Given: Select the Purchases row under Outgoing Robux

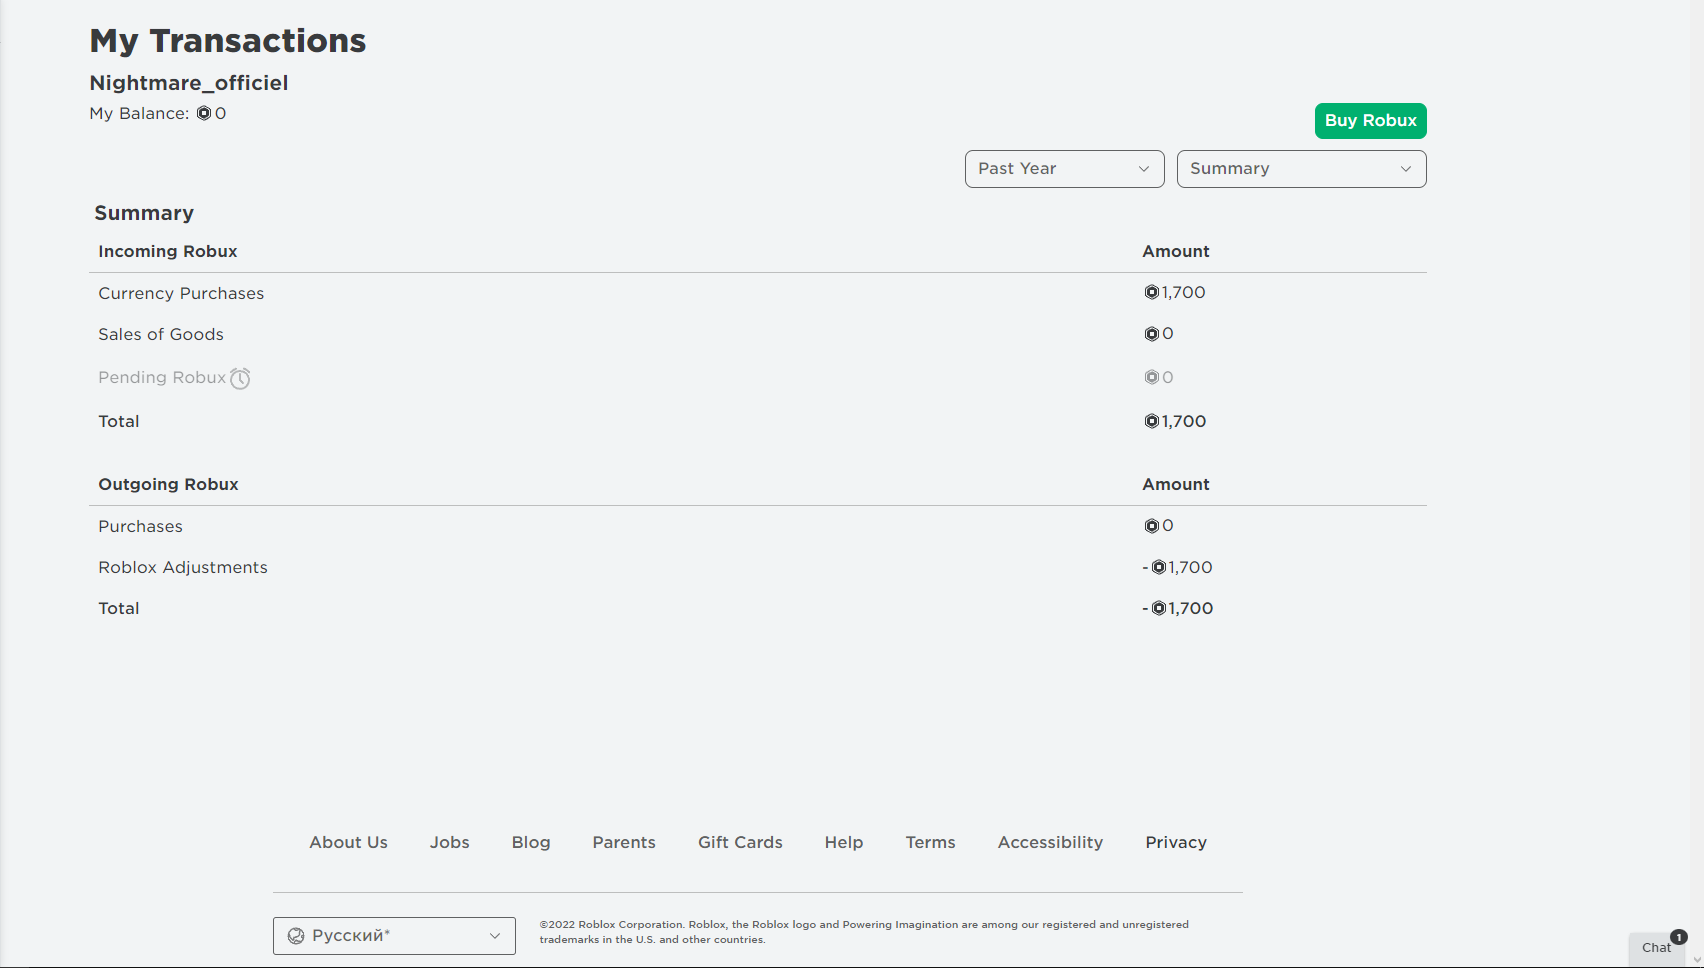Looking at the screenshot, I should (140, 527).
